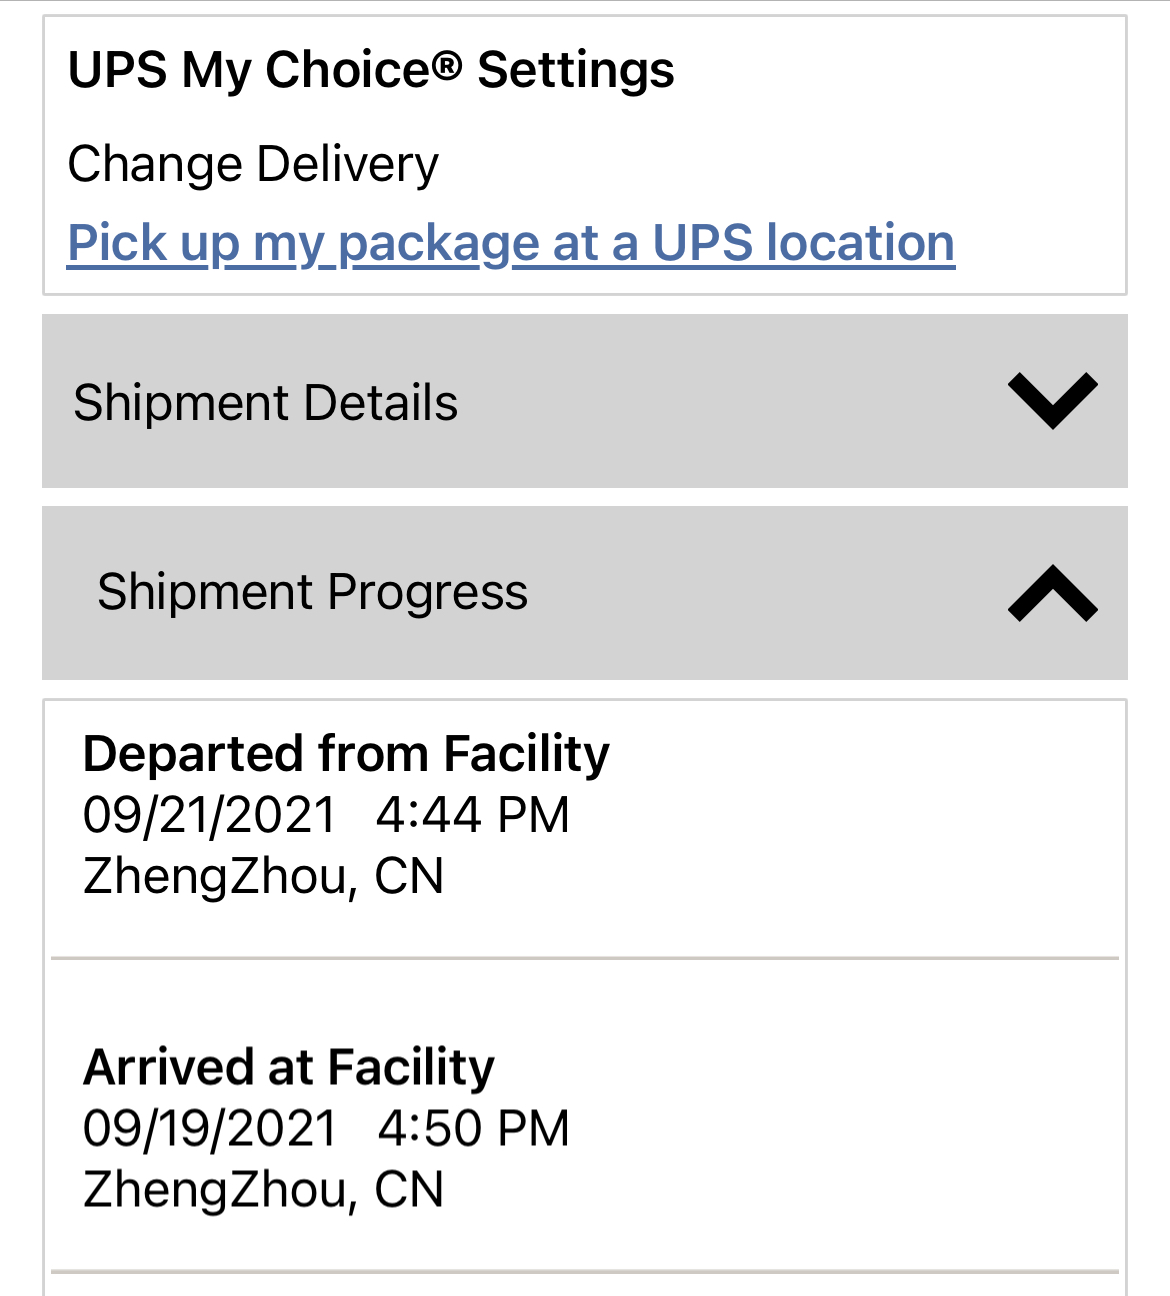Click ZhengZhou, CN under Arrived at Facility
The width and height of the screenshot is (1170, 1296).
pos(263,1190)
